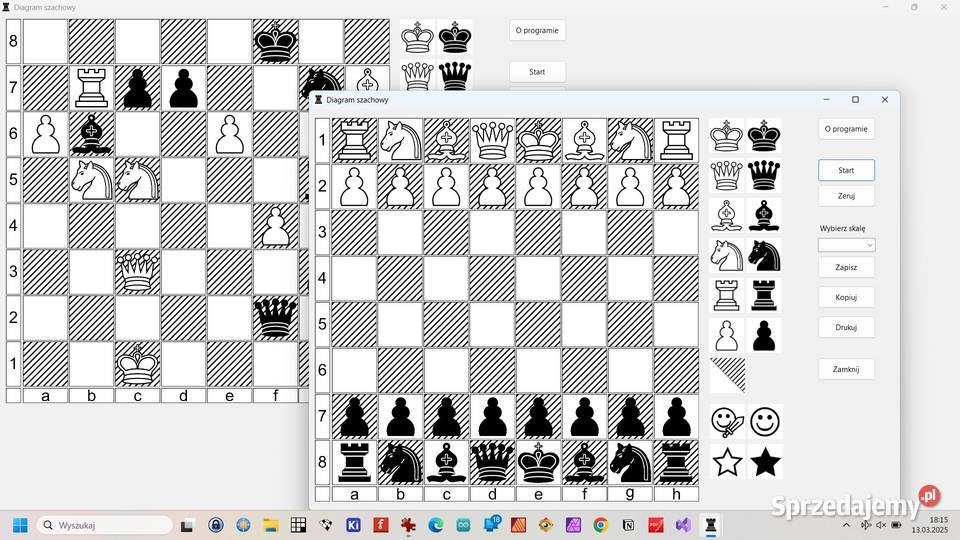The height and width of the screenshot is (540, 960).
Task: Pick white rook from front window palette
Action: [x=726, y=295]
